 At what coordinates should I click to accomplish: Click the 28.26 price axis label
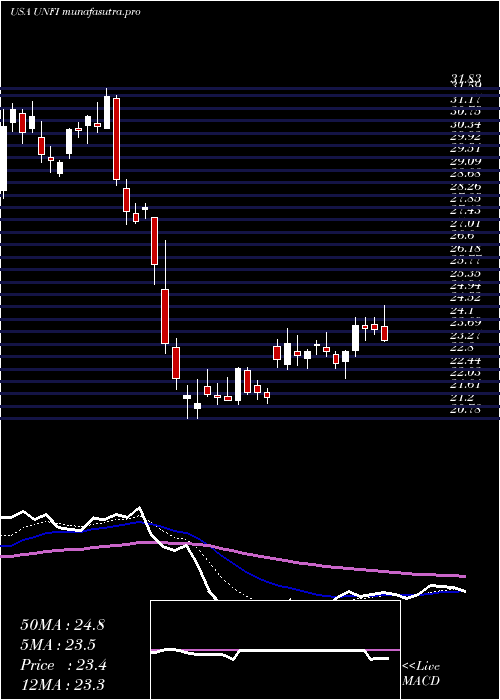click(465, 187)
